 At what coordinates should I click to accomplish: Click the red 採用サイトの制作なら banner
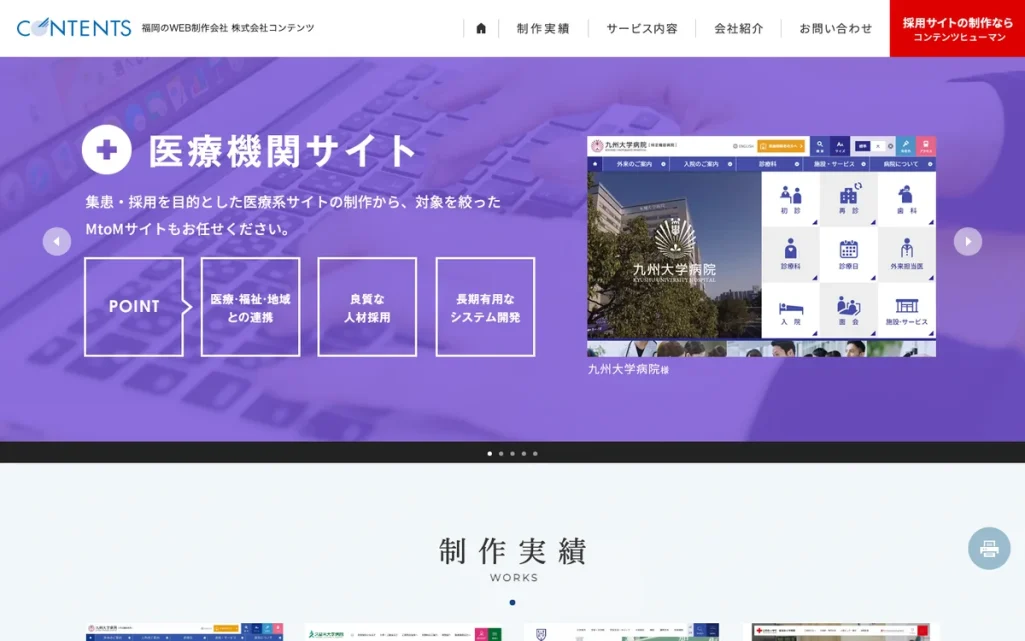957,28
